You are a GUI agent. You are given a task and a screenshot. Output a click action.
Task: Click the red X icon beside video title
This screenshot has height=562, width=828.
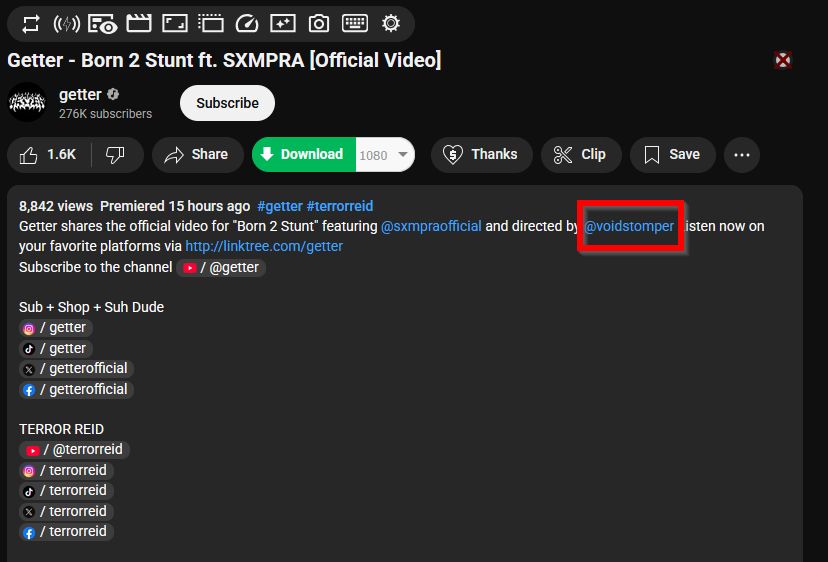pos(783,60)
